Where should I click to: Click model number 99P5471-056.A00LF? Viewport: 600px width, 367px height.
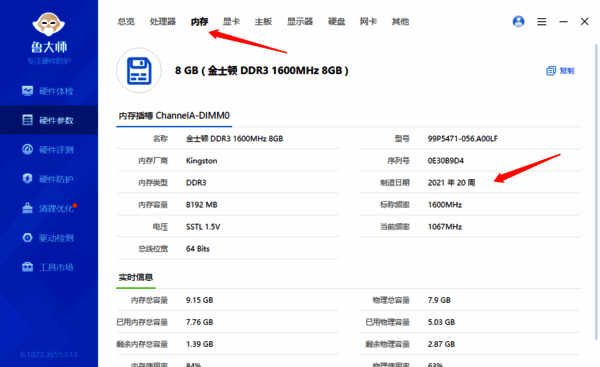coord(463,139)
